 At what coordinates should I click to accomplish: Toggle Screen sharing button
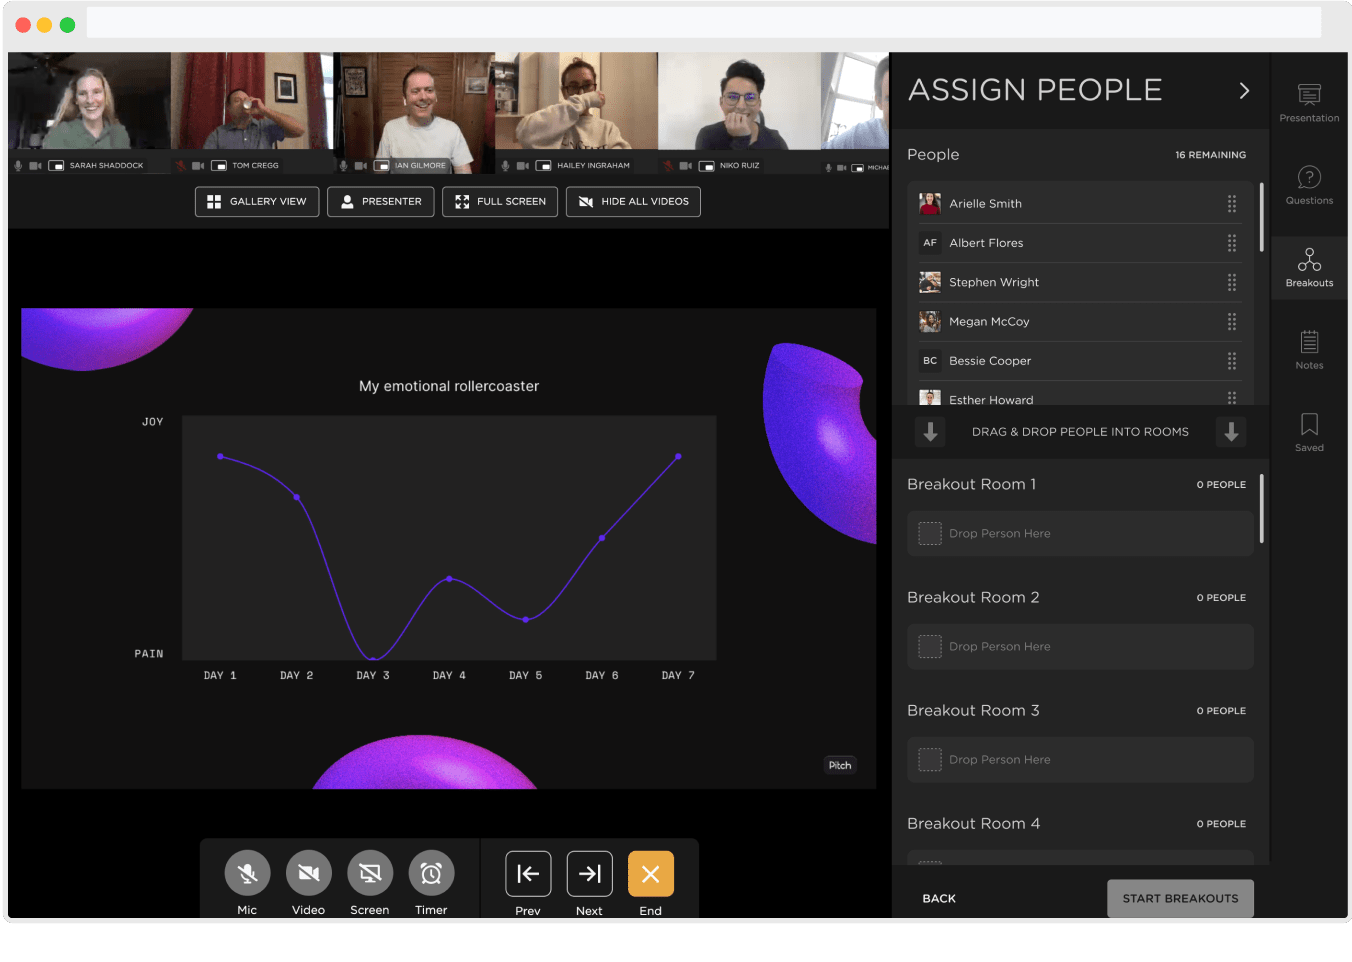[370, 874]
